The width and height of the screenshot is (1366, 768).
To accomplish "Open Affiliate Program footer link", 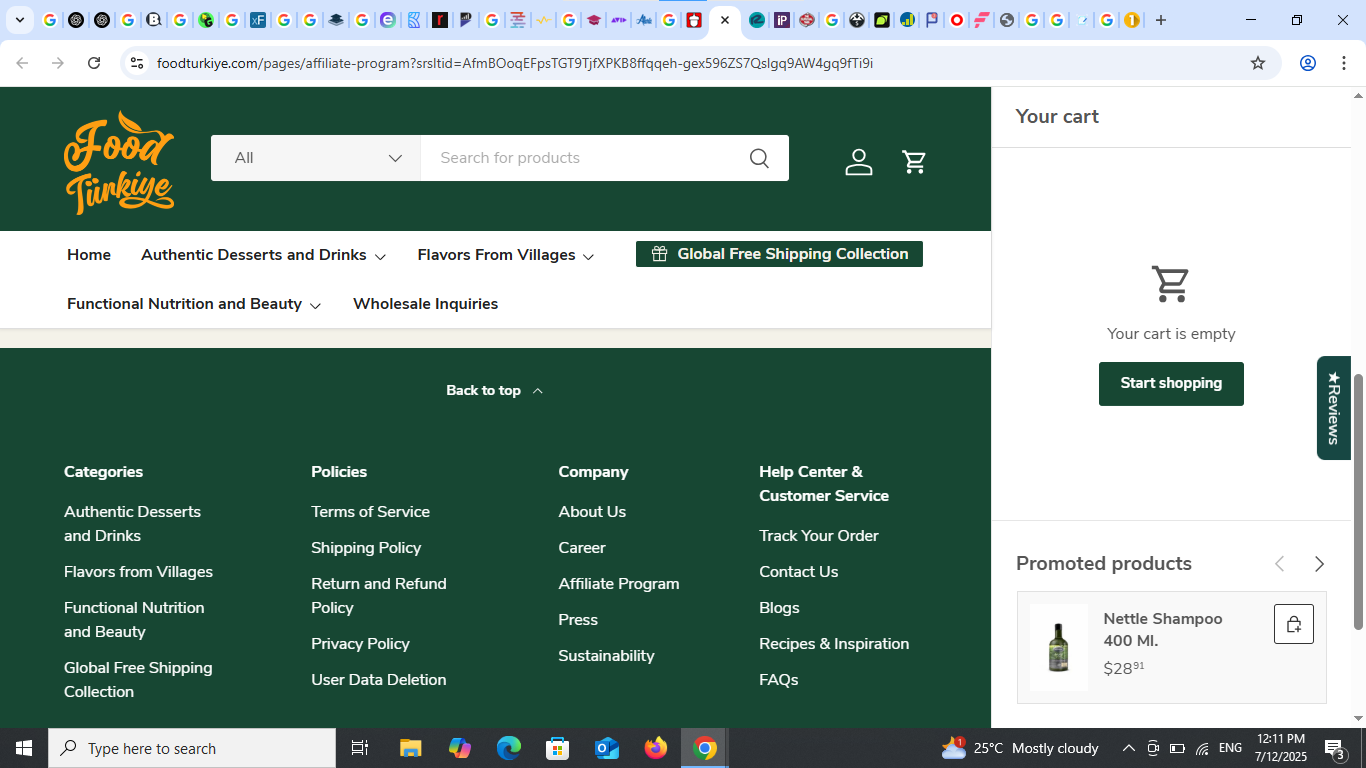I will 619,584.
